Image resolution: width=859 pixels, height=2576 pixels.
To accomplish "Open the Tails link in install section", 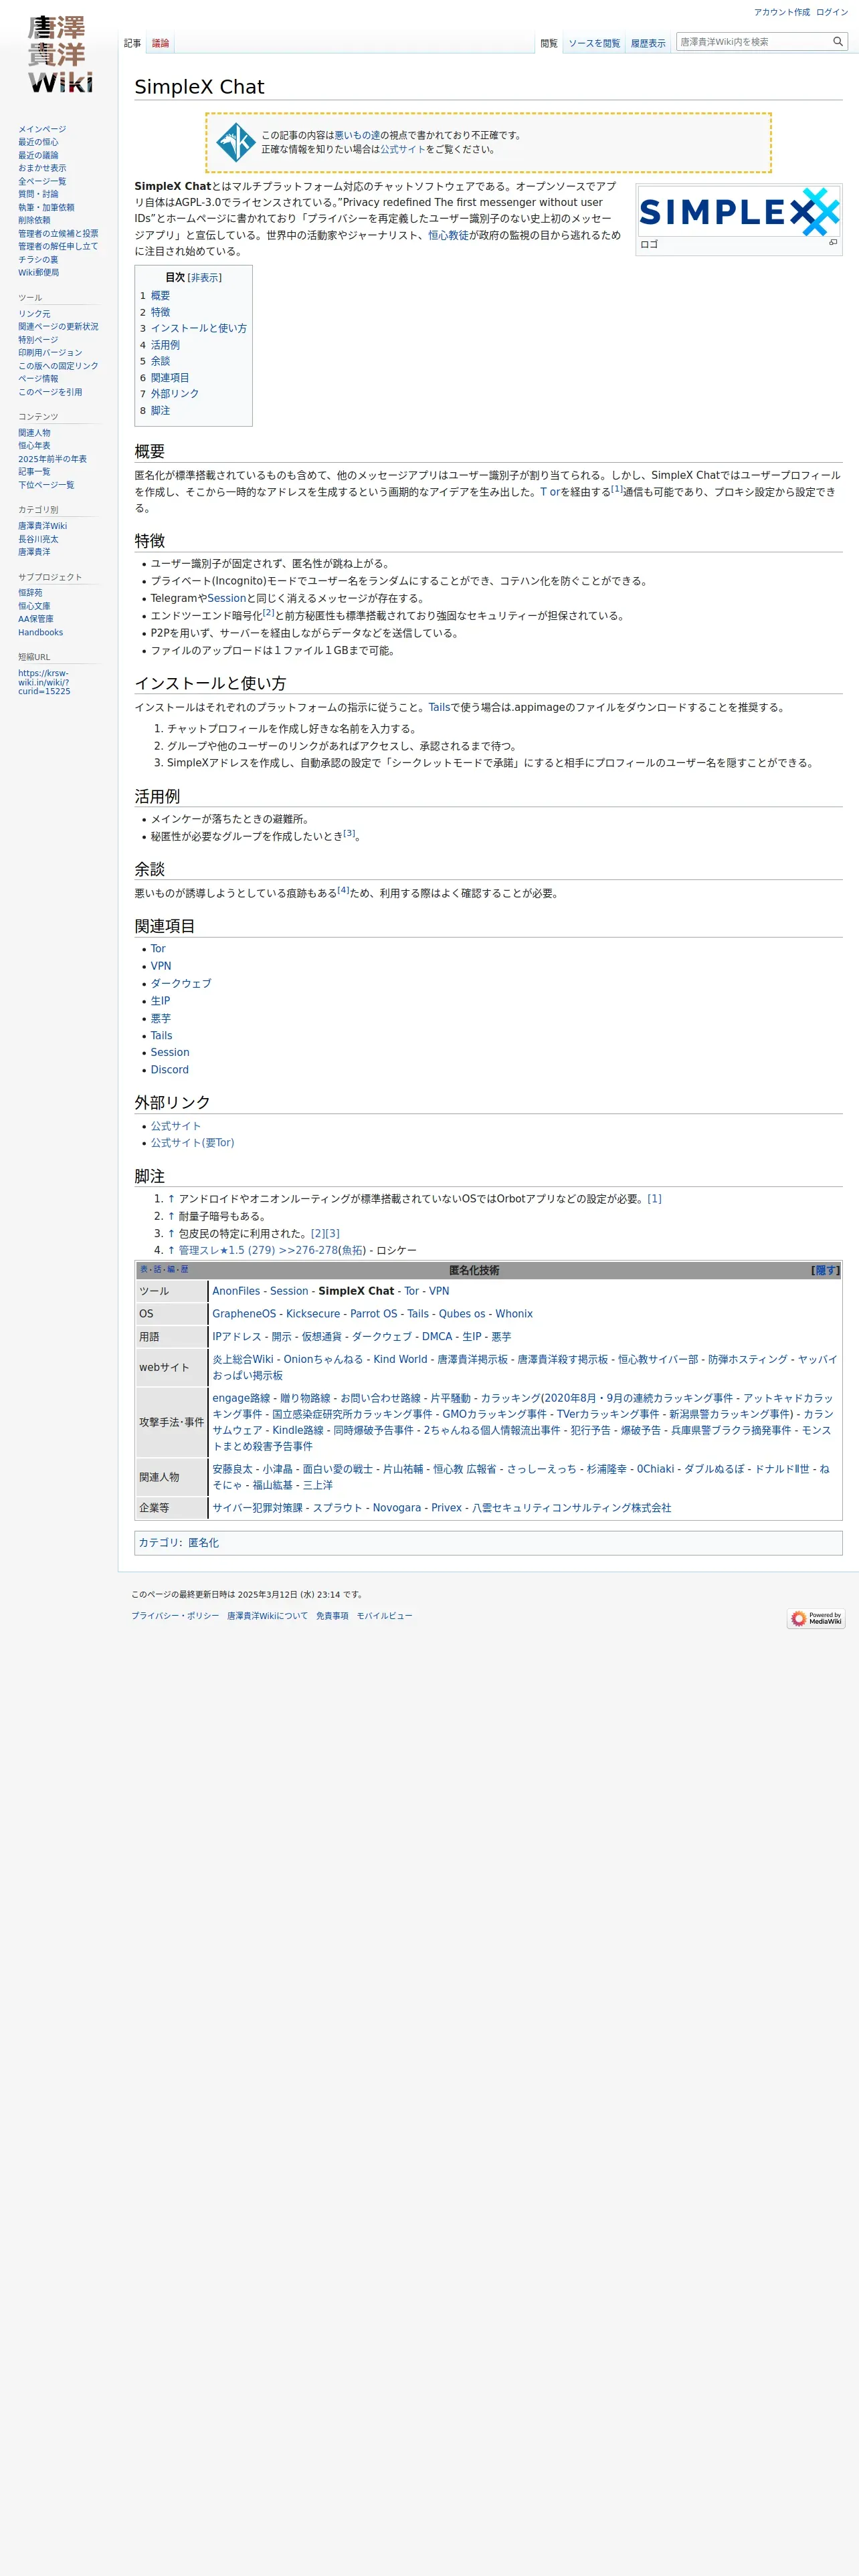I will point(439,707).
